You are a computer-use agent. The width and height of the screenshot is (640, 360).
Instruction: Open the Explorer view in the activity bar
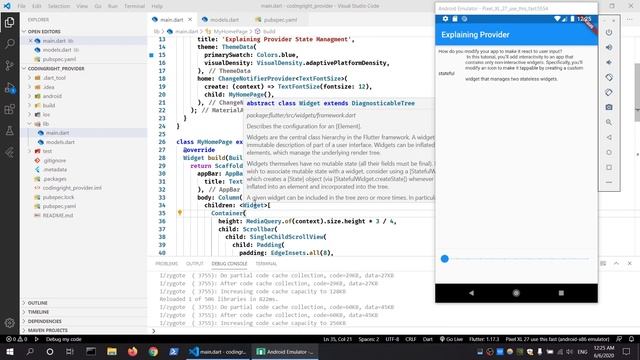click(9, 22)
